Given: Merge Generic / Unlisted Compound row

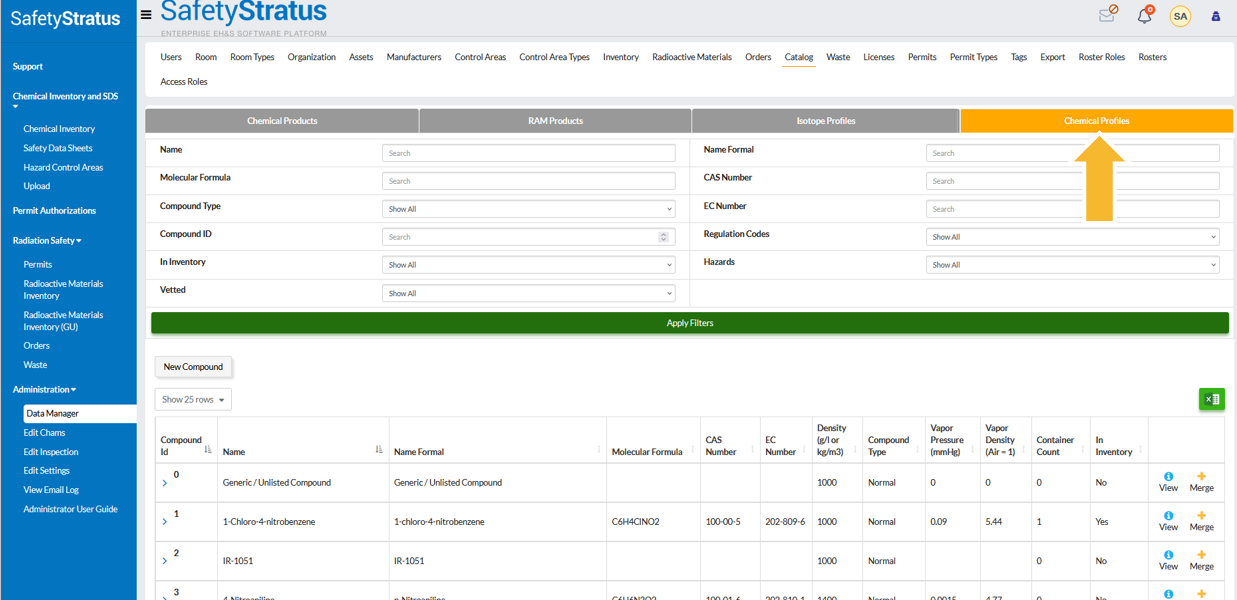Looking at the screenshot, I should point(1201,482).
